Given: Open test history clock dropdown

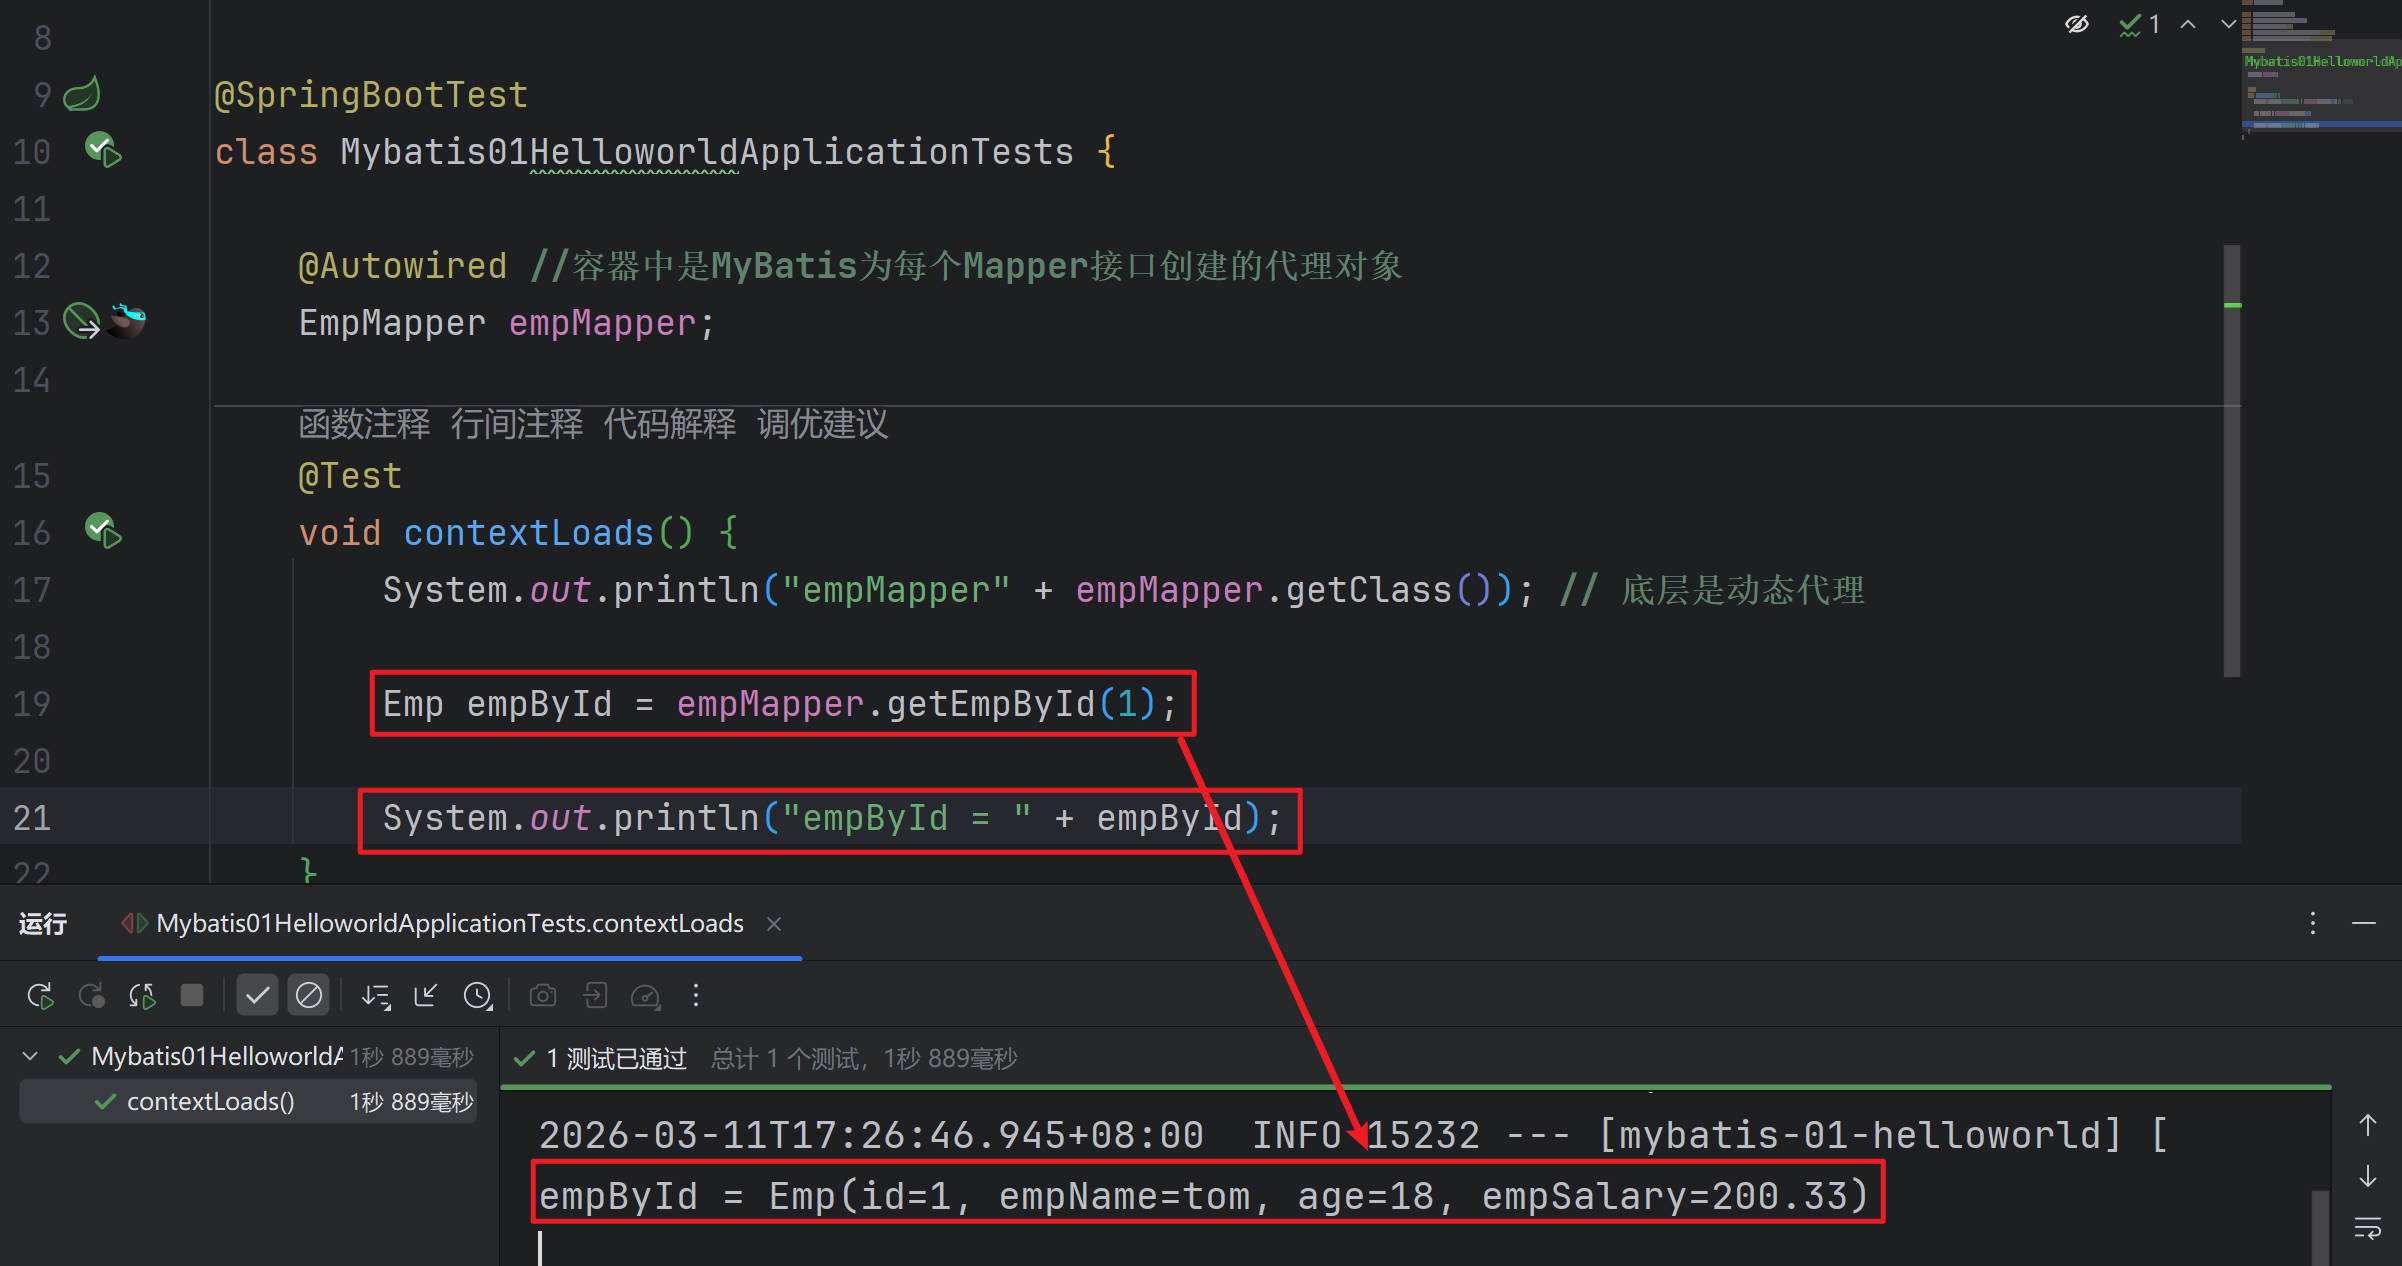Looking at the screenshot, I should click(478, 995).
